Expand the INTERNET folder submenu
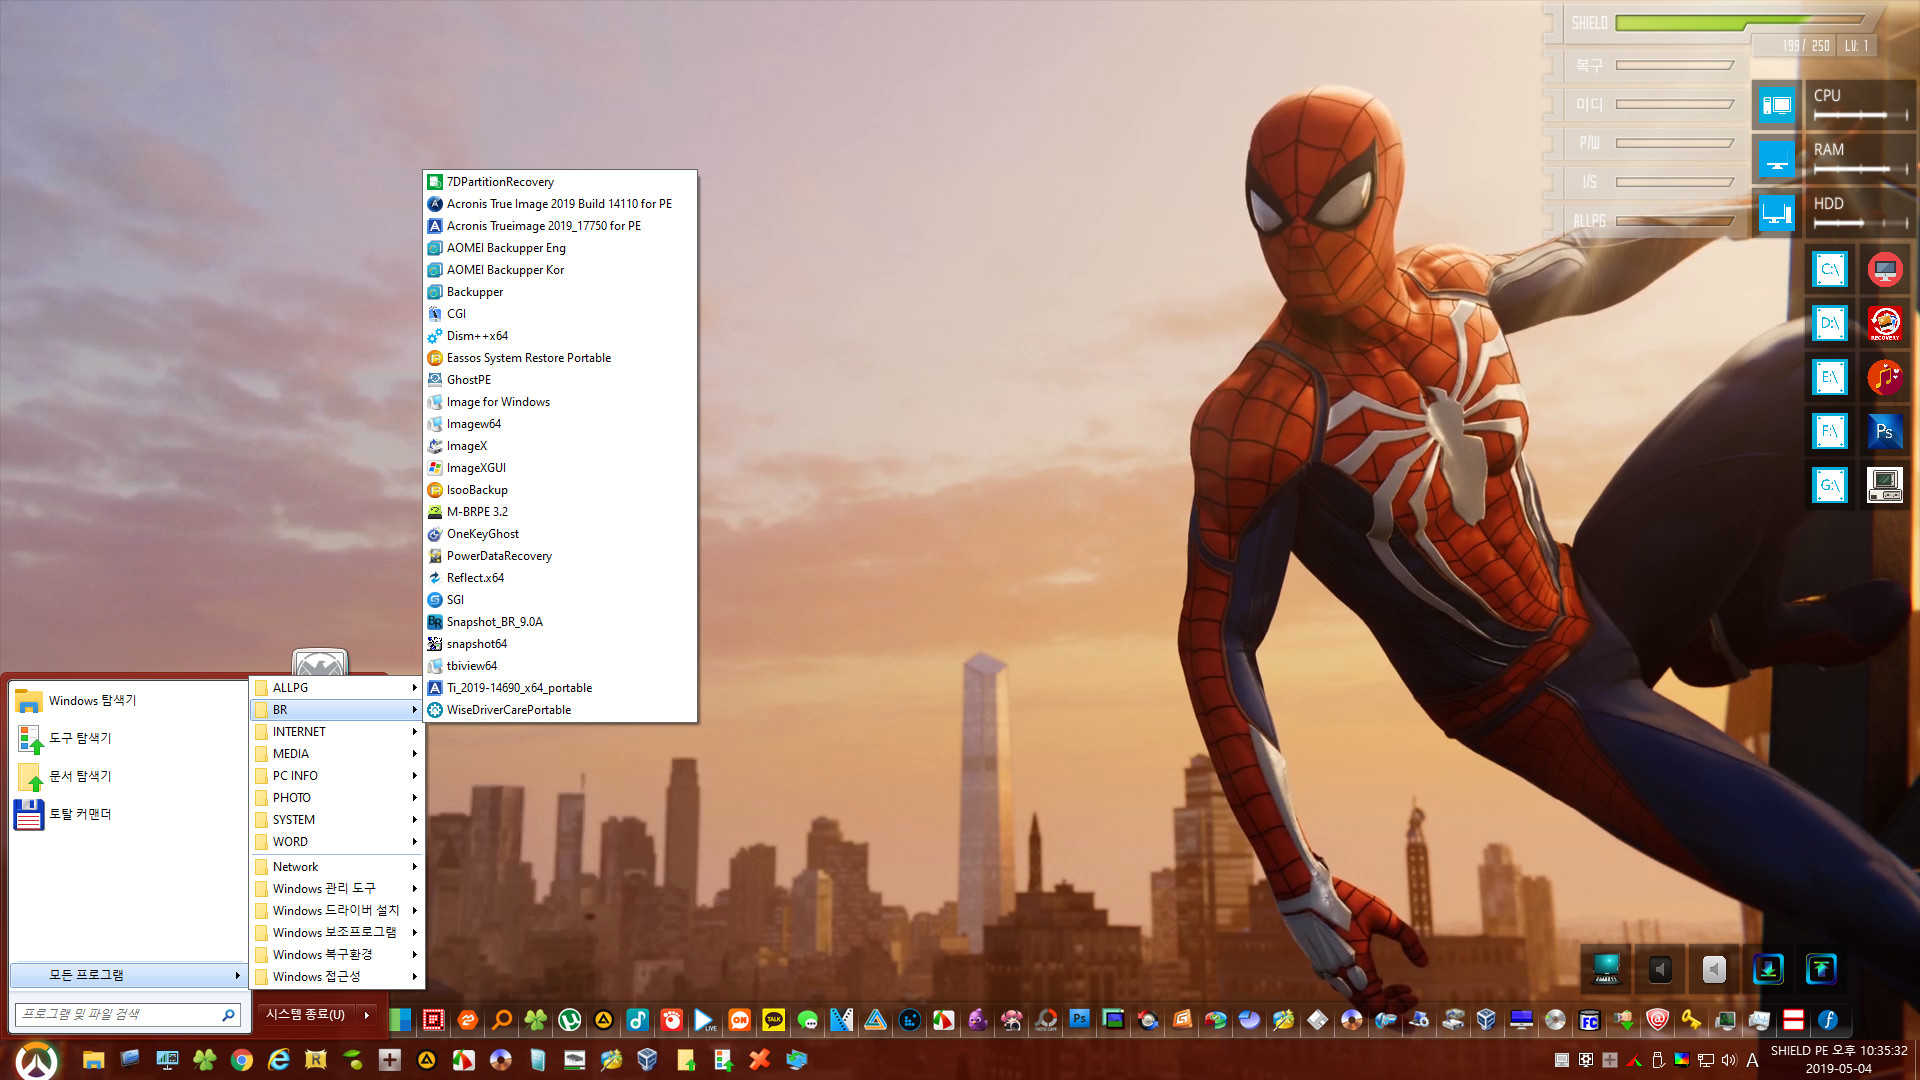Screen dimensions: 1920x1080 [336, 731]
